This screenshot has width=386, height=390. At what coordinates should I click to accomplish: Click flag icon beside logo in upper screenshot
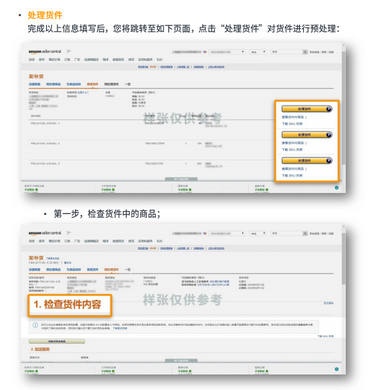[x=69, y=51]
